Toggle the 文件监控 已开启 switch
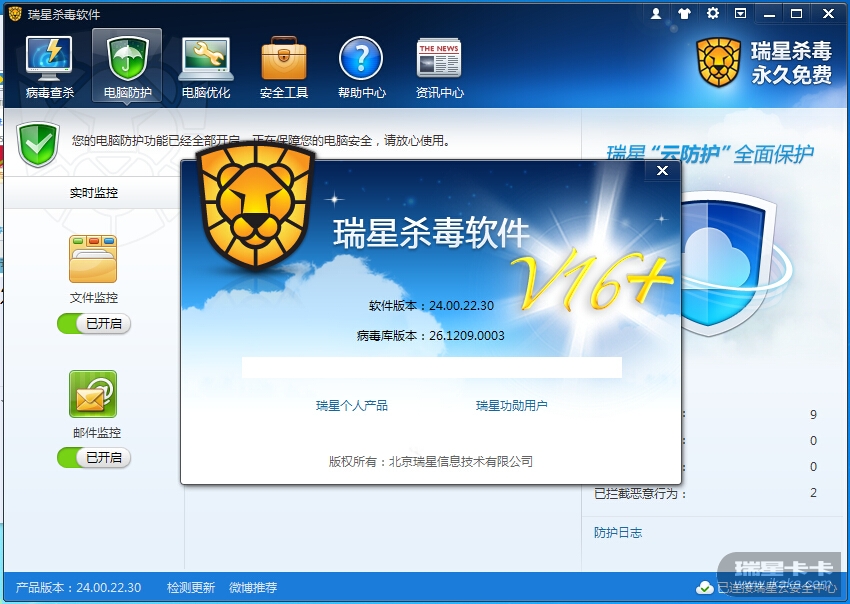The width and height of the screenshot is (850, 604). (x=94, y=324)
